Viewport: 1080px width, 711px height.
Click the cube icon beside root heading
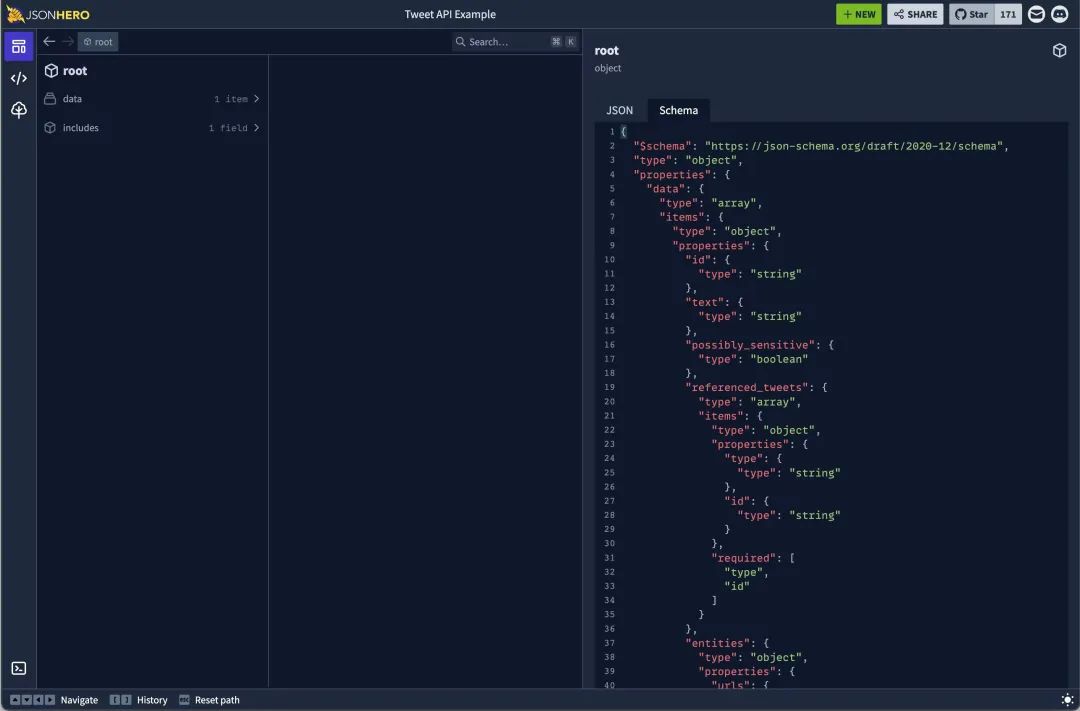[1059, 50]
